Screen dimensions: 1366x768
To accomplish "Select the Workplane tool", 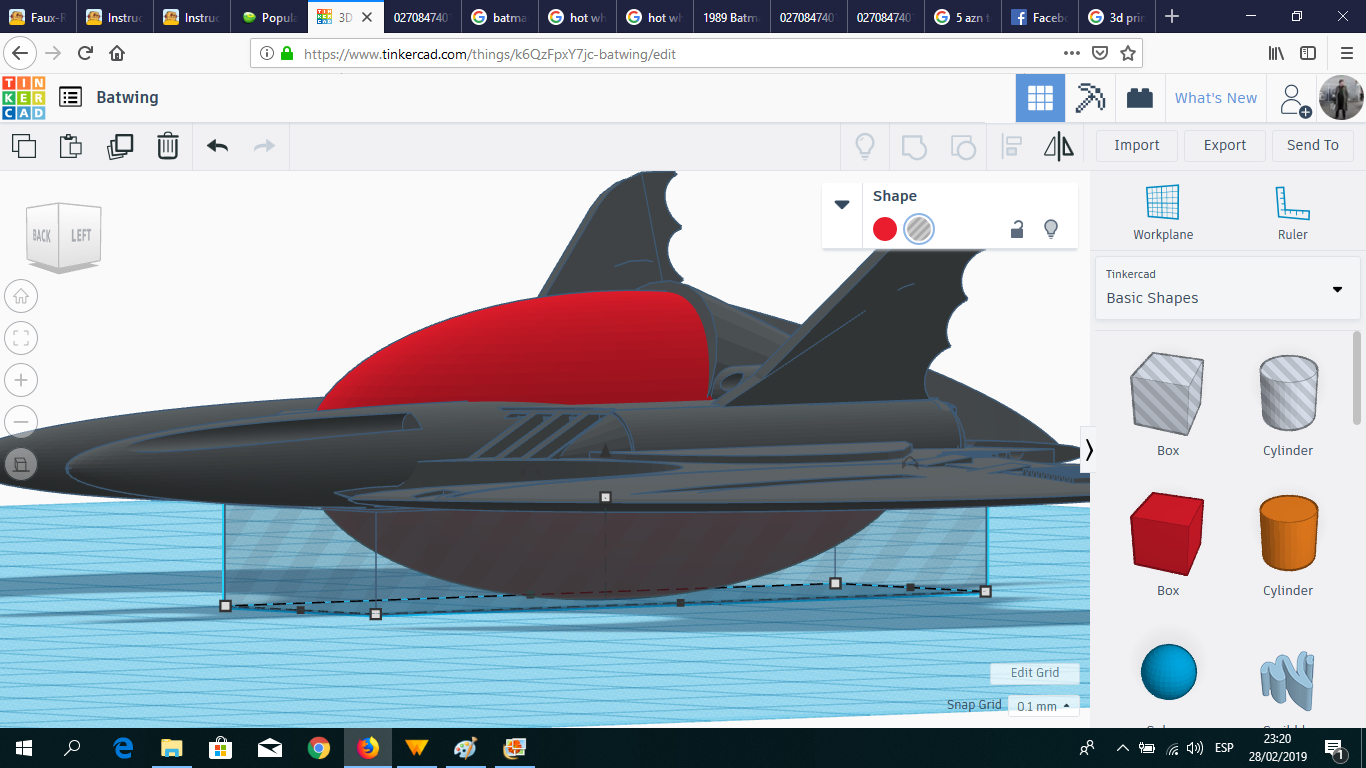I will pyautogui.click(x=1163, y=213).
